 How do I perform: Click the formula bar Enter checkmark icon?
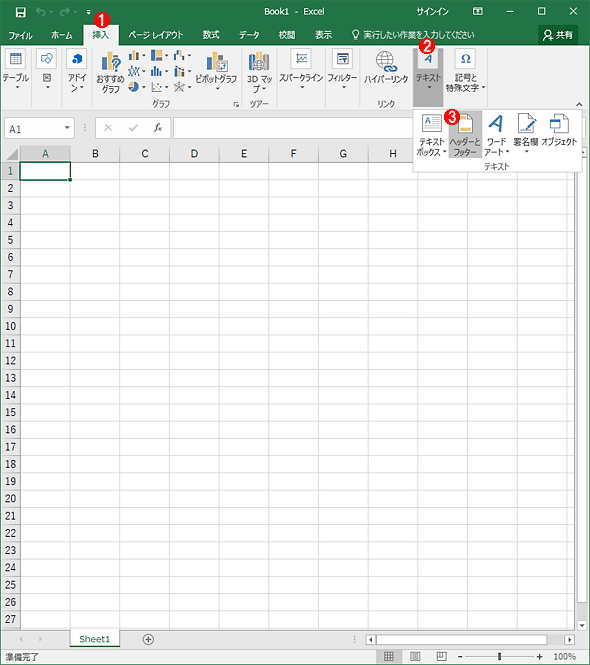[x=133, y=128]
